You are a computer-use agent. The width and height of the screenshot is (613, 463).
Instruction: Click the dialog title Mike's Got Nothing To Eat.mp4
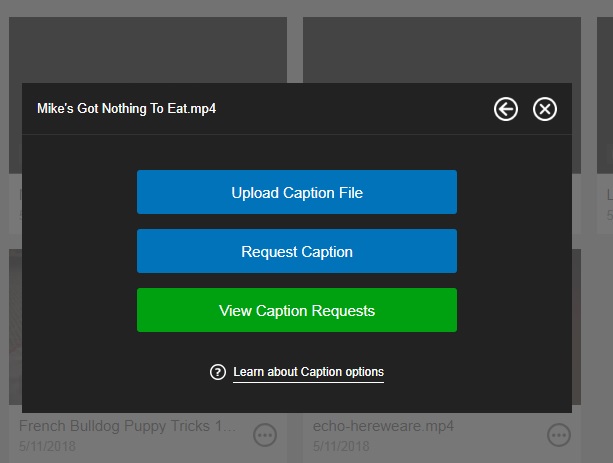(126, 109)
